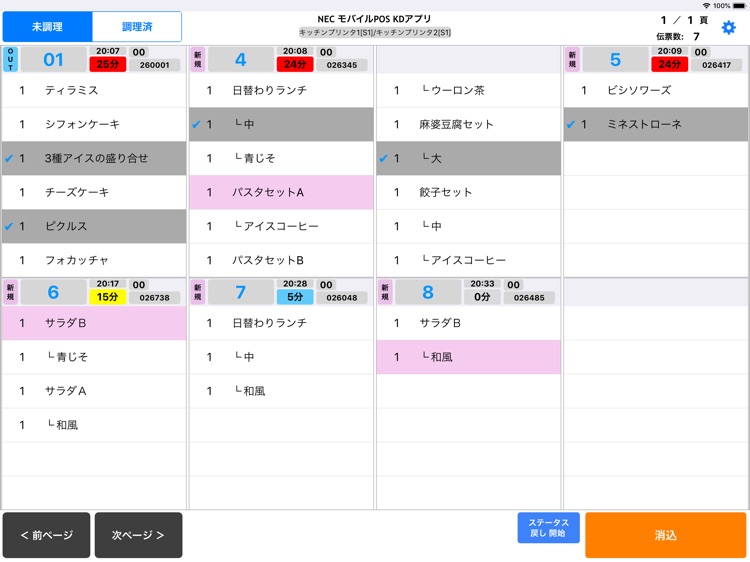This screenshot has width=750, height=562.
Task: Select └アイスコーヒー under パスタセットA
Action: click(281, 226)
